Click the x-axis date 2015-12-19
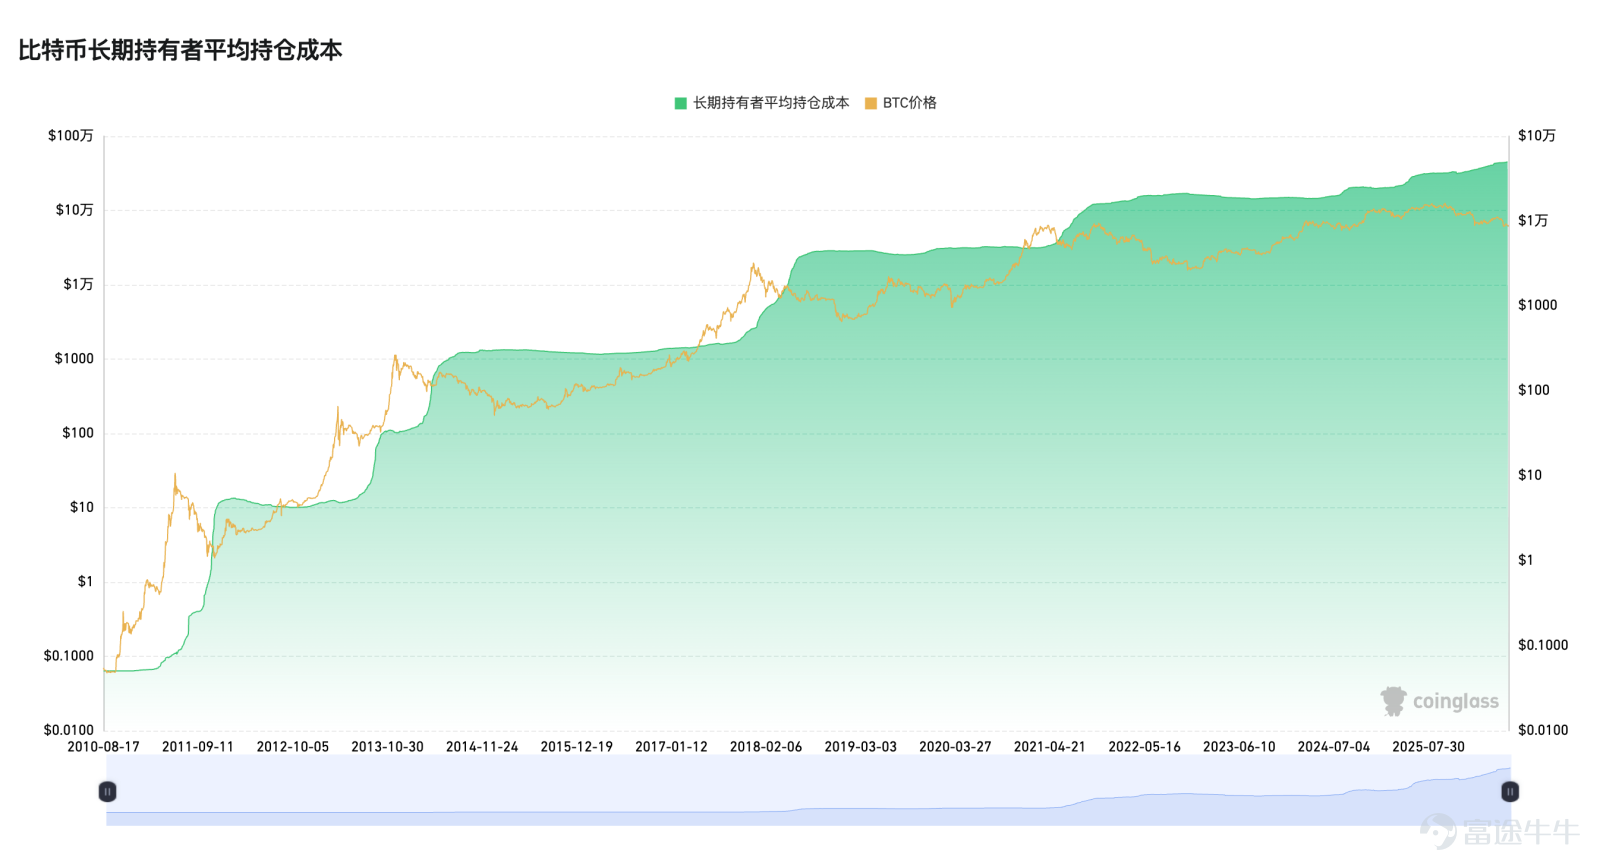This screenshot has width=1600, height=868. [x=577, y=747]
